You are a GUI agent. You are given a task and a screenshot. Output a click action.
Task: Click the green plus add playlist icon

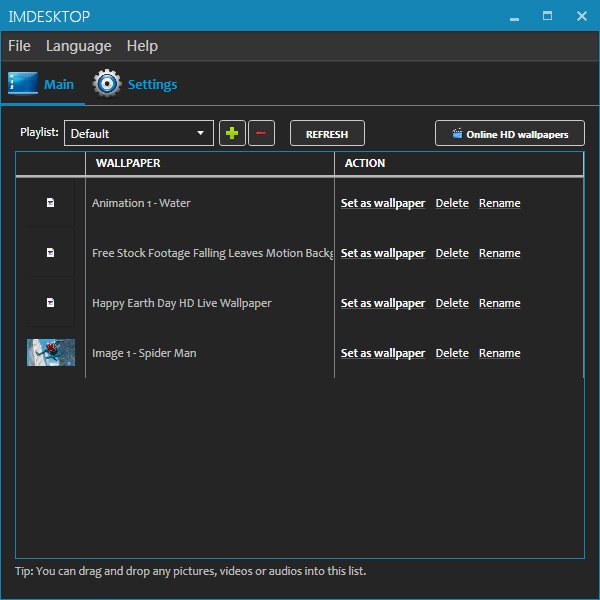coord(232,133)
